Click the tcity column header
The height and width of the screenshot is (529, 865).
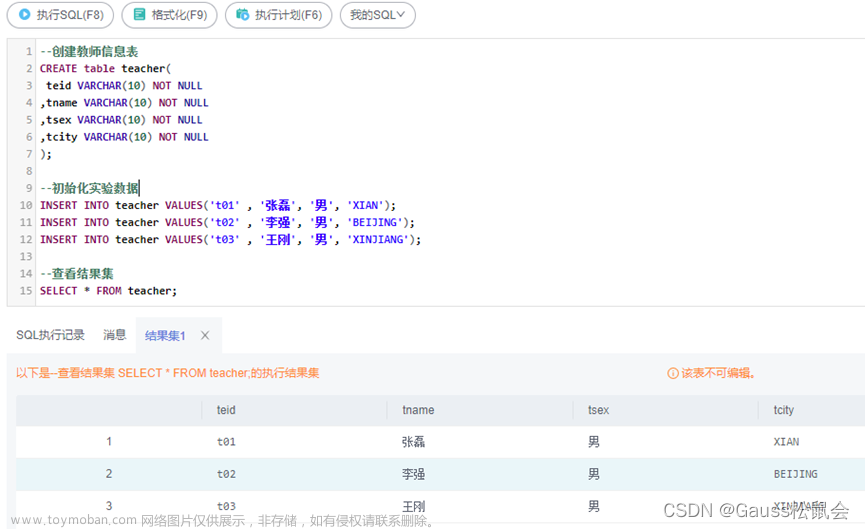click(x=783, y=410)
